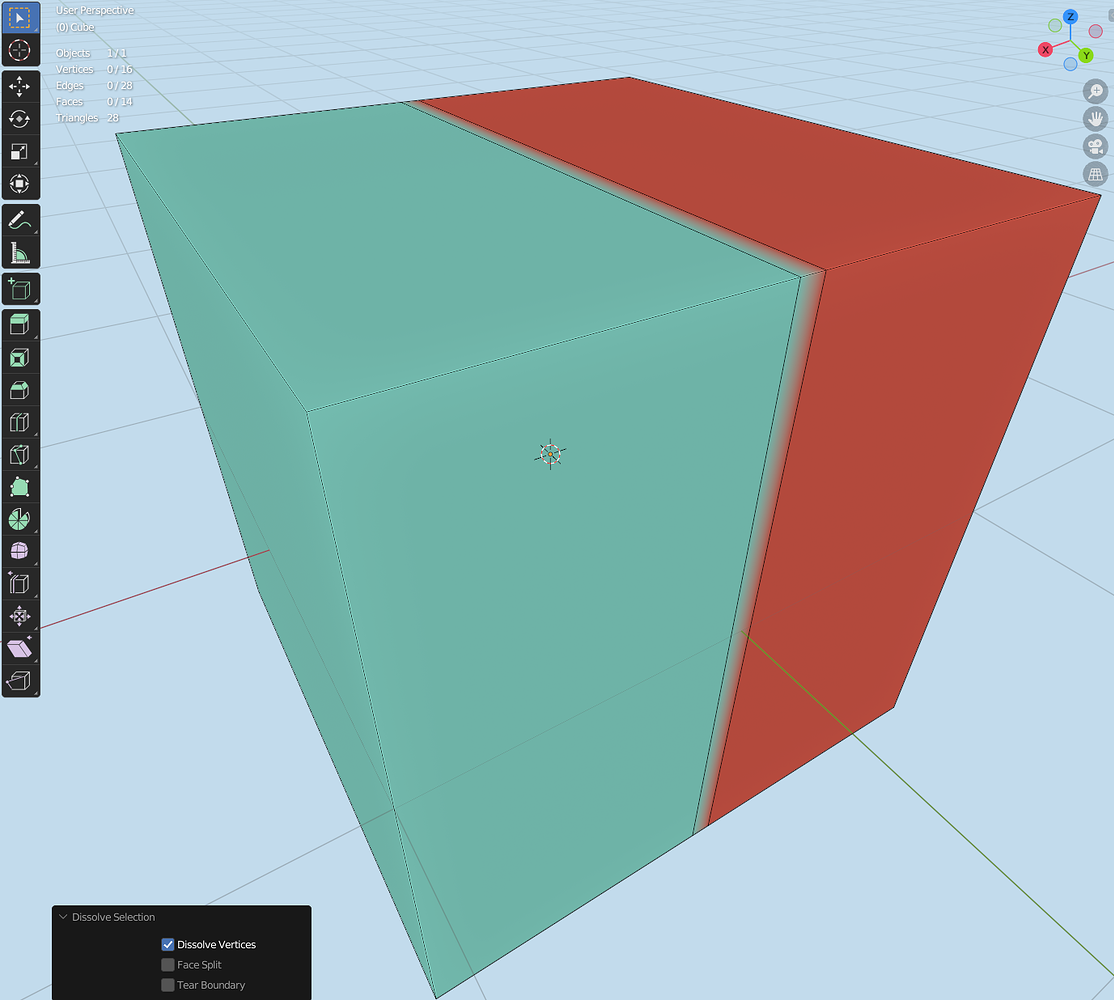Select the Move tool
This screenshot has height=1000, width=1114.
click(x=20, y=84)
